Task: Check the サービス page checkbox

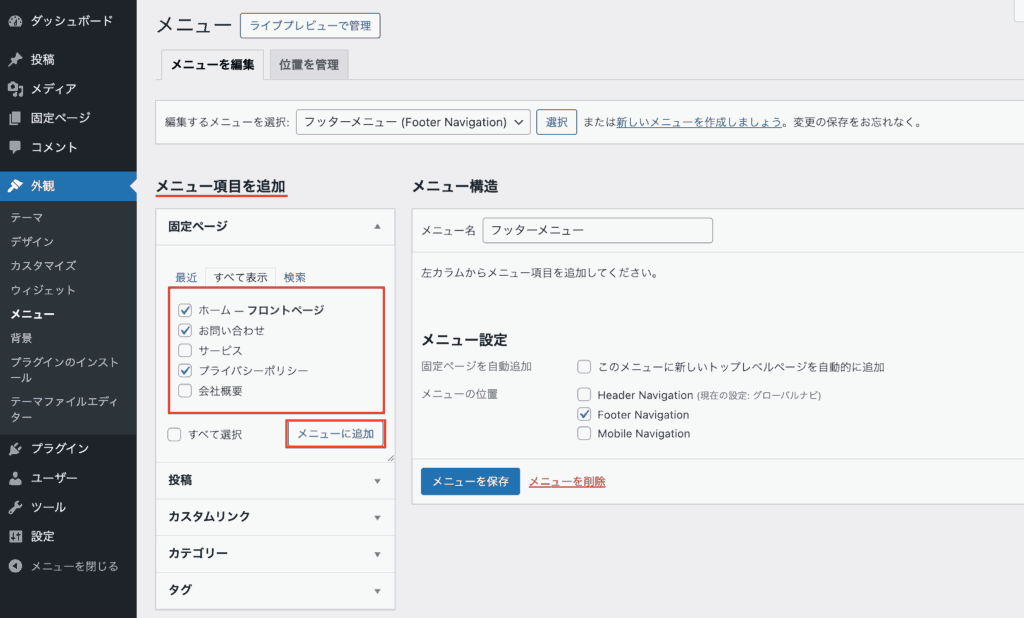Action: point(185,351)
